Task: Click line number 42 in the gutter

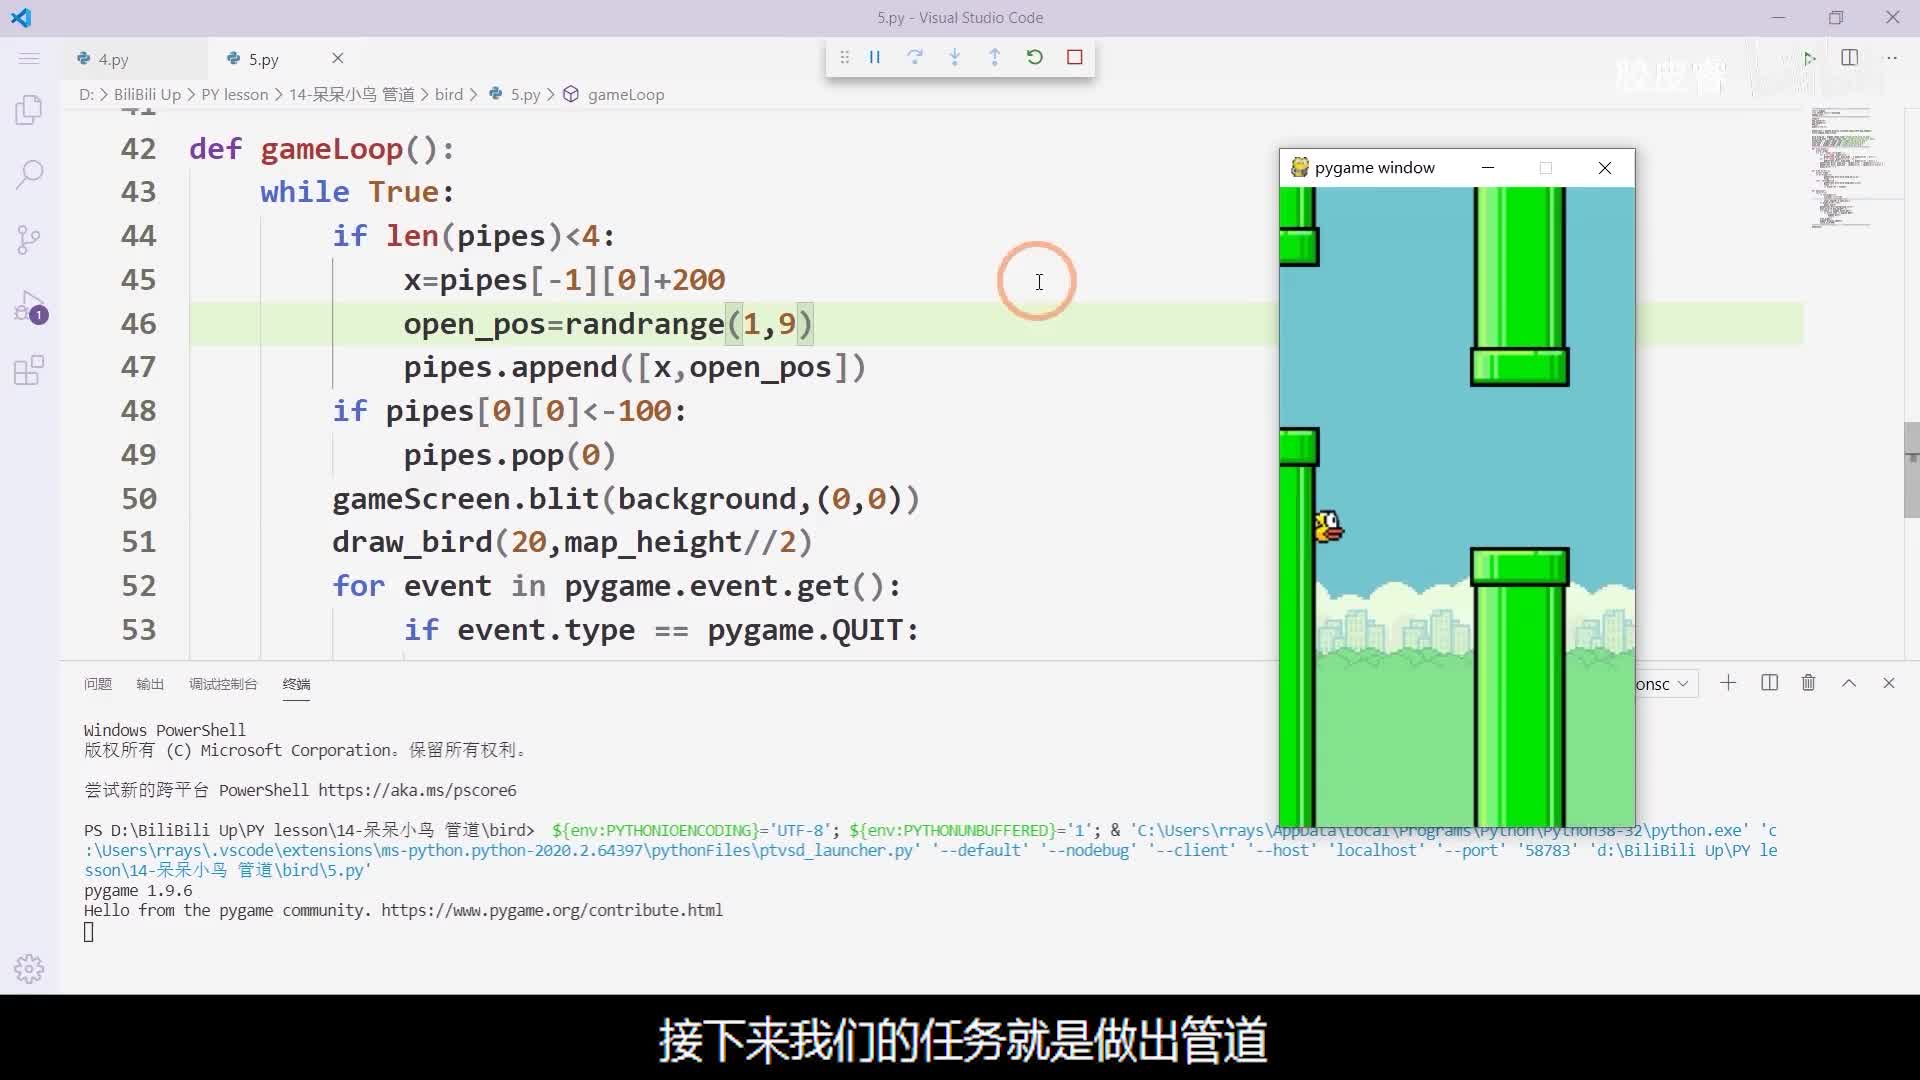Action: click(x=138, y=149)
